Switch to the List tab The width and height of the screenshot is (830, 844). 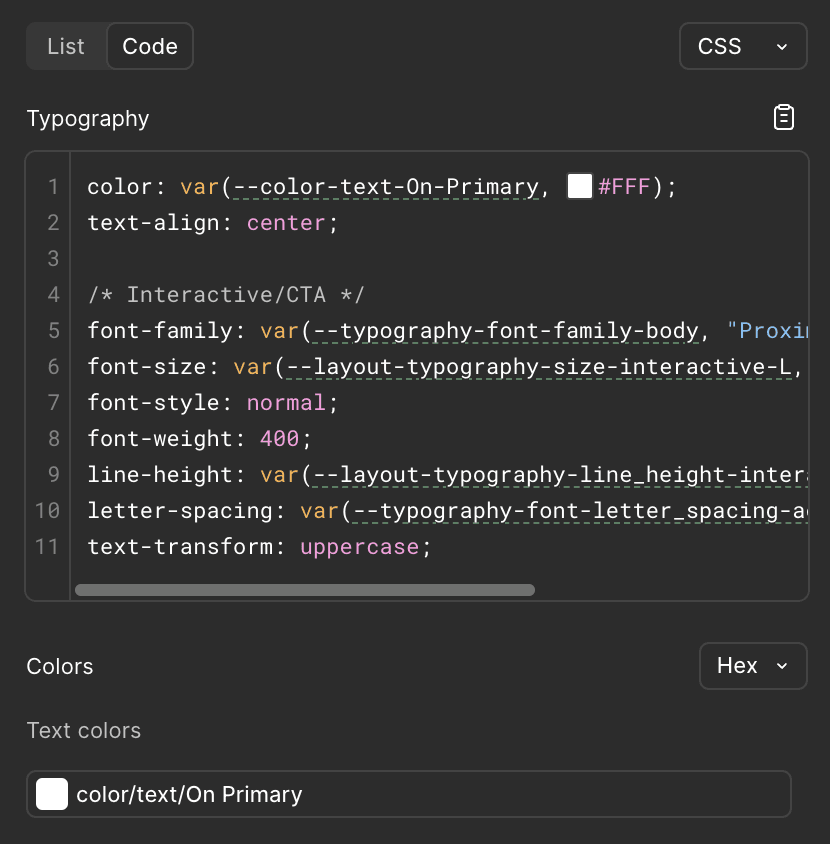(x=66, y=46)
